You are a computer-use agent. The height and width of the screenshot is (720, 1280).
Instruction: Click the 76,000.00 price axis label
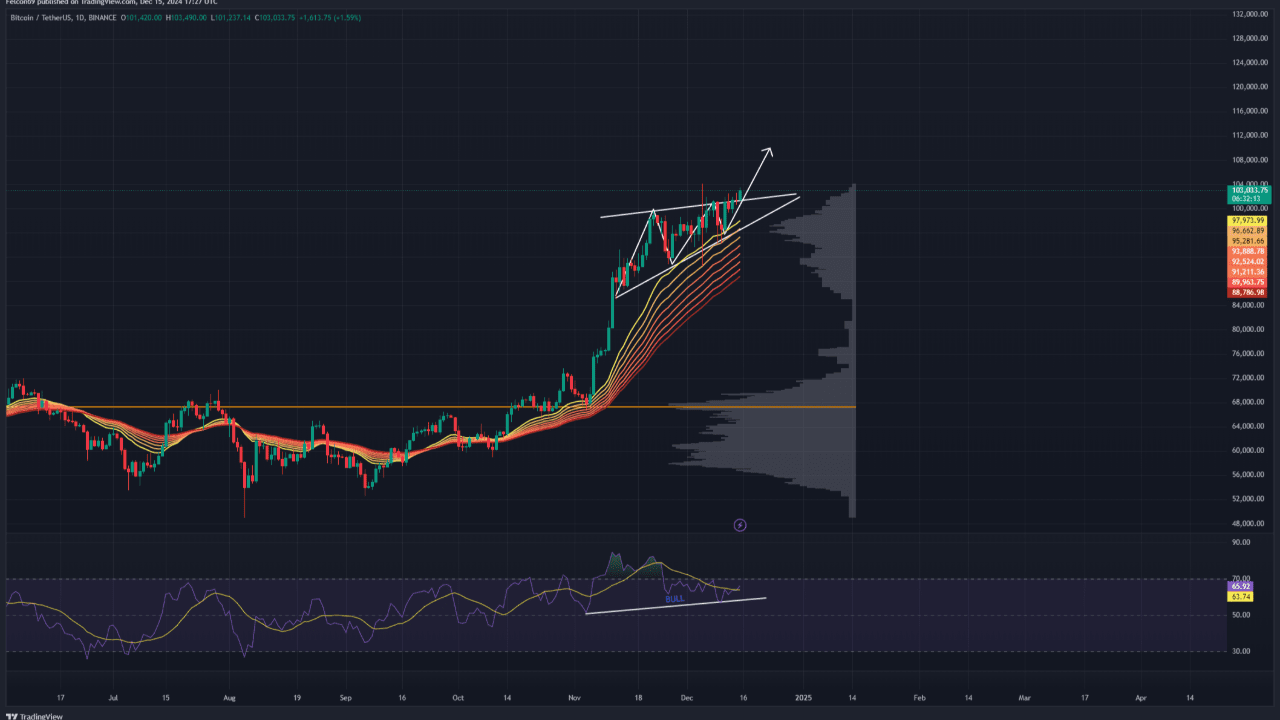coord(1249,353)
